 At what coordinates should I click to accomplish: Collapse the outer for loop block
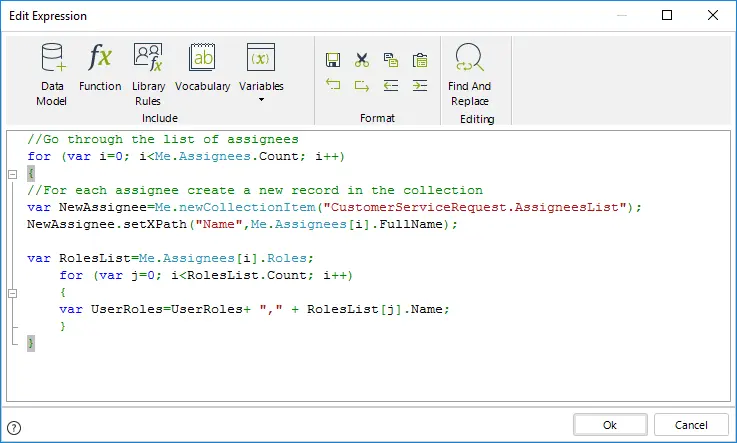(13, 174)
